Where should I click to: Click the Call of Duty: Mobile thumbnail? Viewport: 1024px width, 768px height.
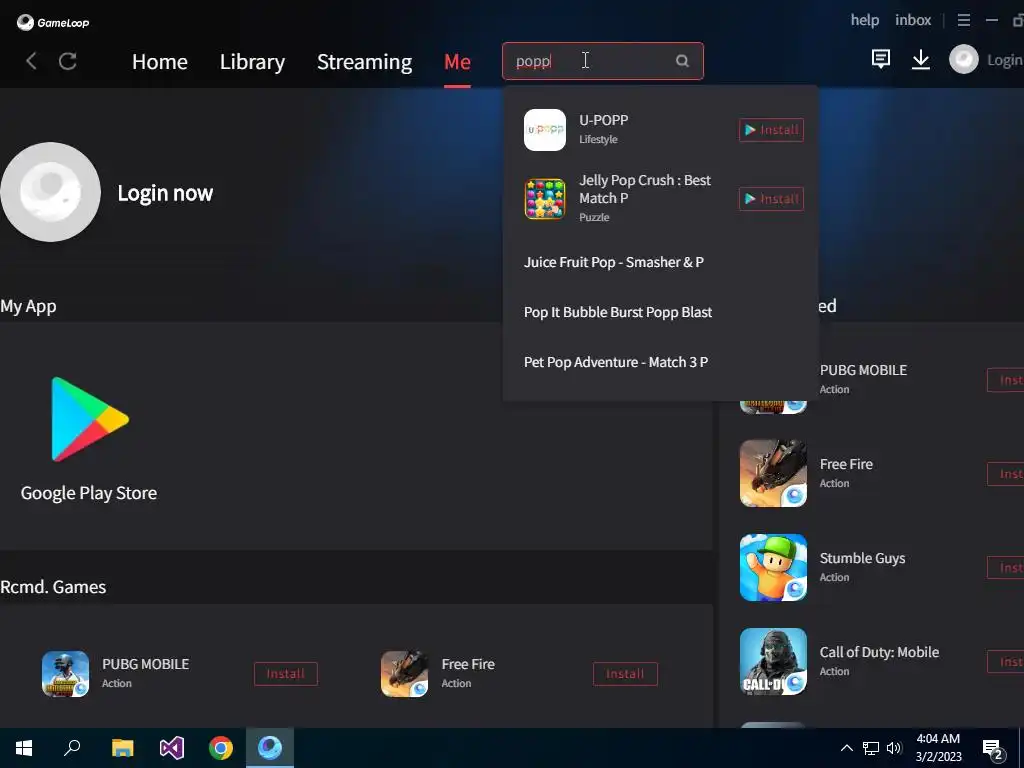[x=773, y=662]
